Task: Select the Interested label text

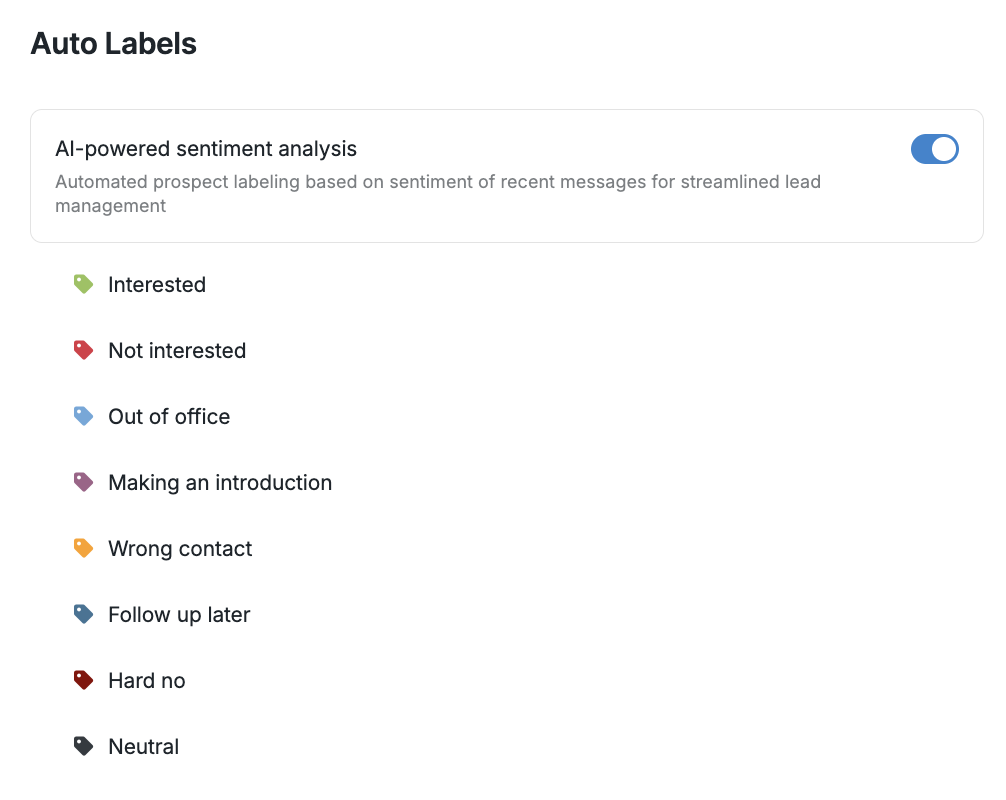Action: (x=157, y=285)
